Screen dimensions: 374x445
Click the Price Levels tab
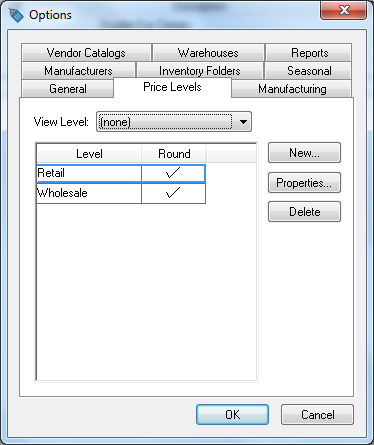point(172,87)
